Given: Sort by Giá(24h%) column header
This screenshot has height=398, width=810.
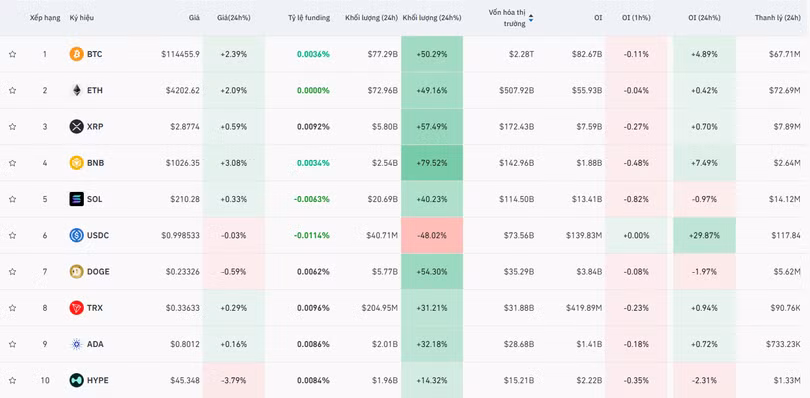Looking at the screenshot, I should (x=234, y=18).
